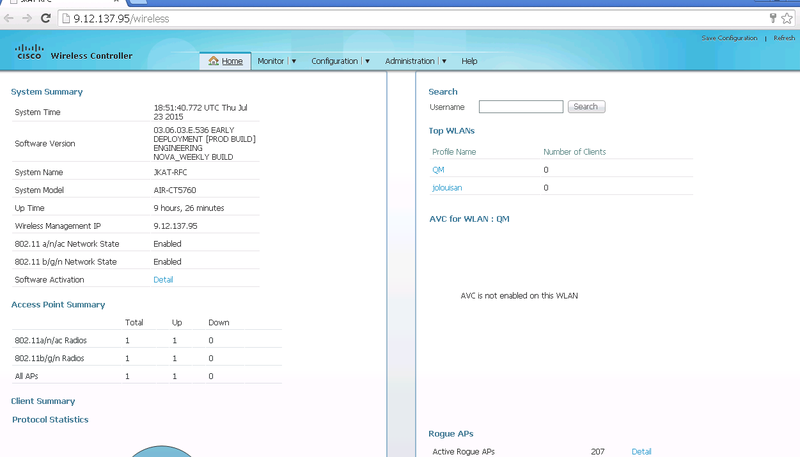Image resolution: width=800 pixels, height=457 pixels.
Task: Click the browser forward arrow
Action: pos(27,18)
